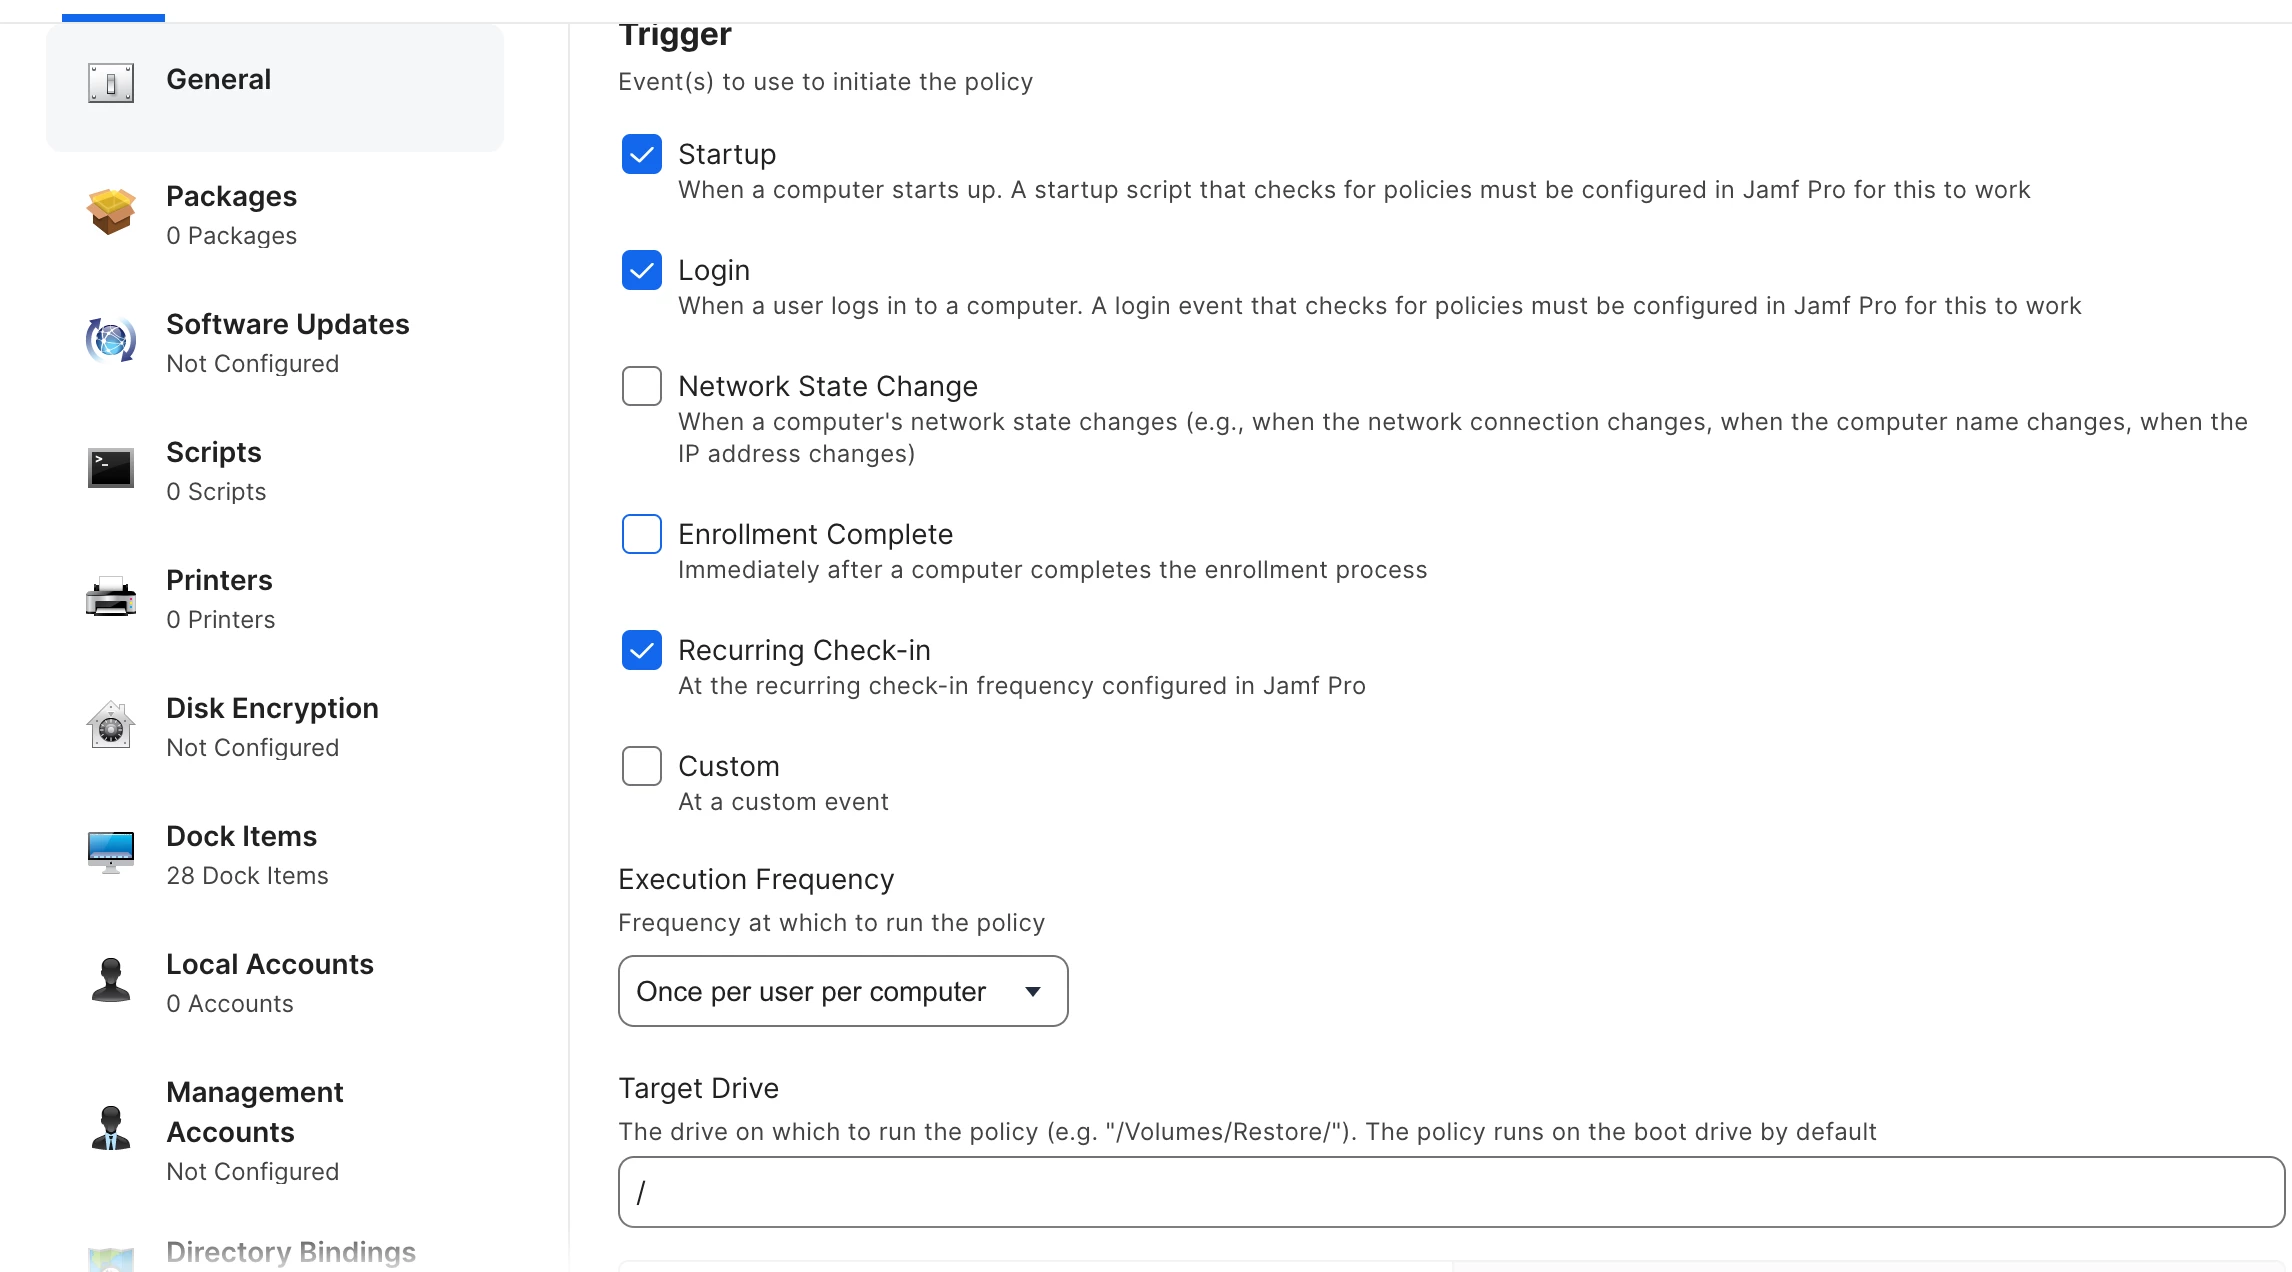Click the Local Accounts silhouette icon
This screenshot has width=2292, height=1272.
(x=110, y=980)
